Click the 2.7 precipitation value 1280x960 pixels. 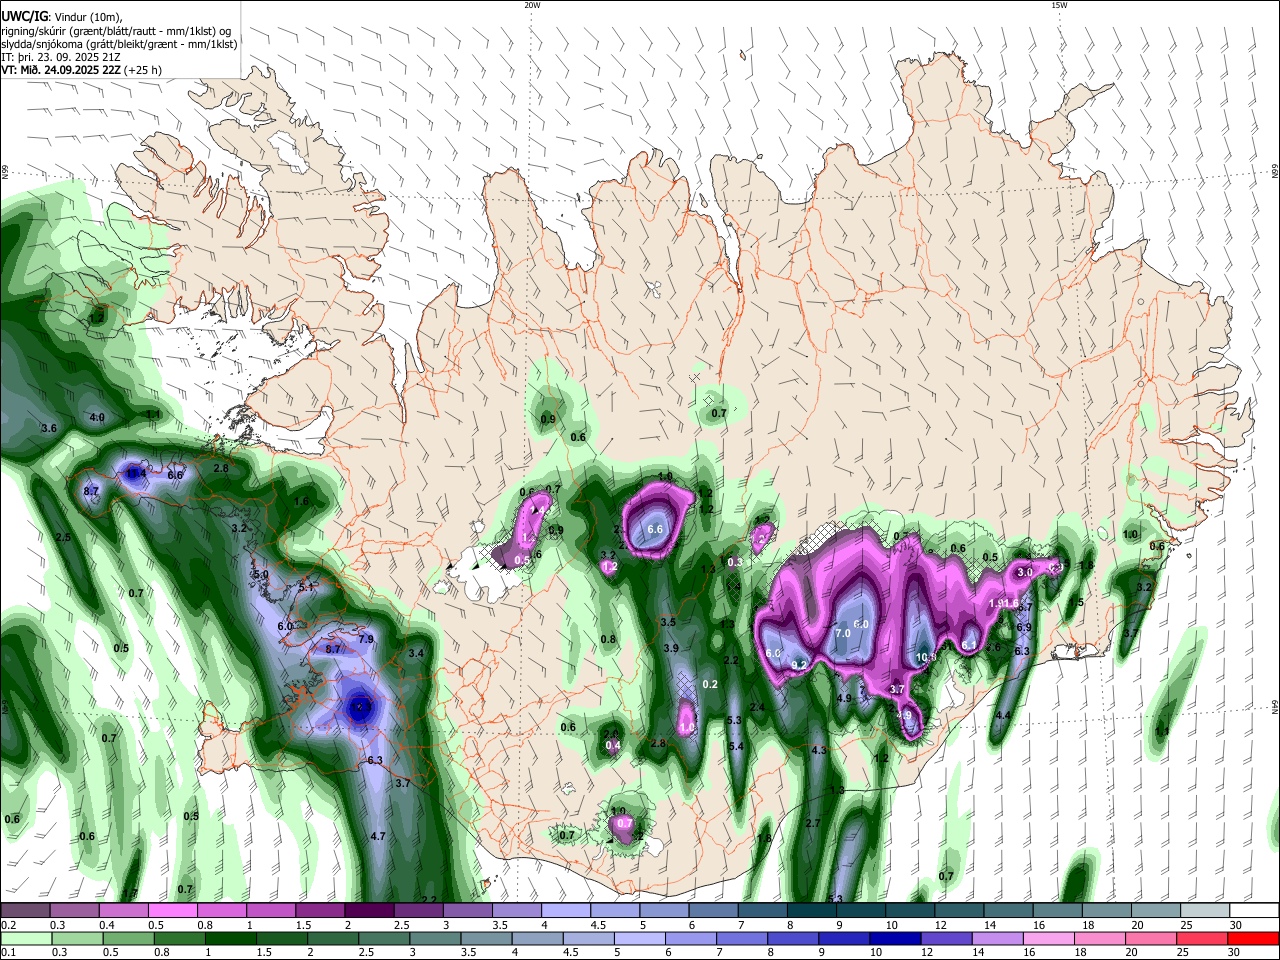coord(813,823)
